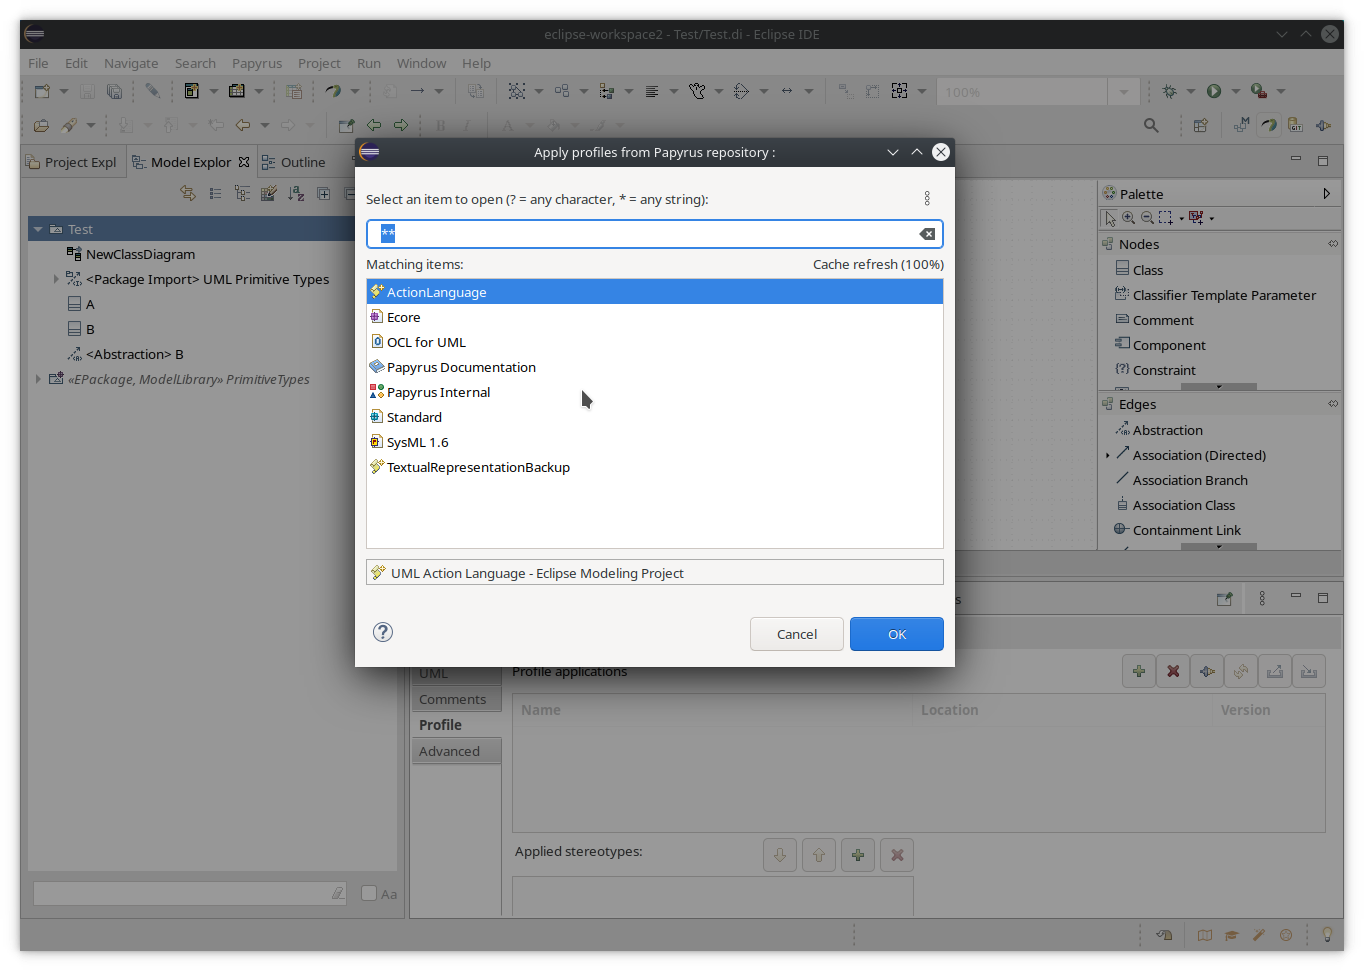Click the Save All toolbar icon
The width and height of the screenshot is (1364, 971).
(114, 91)
